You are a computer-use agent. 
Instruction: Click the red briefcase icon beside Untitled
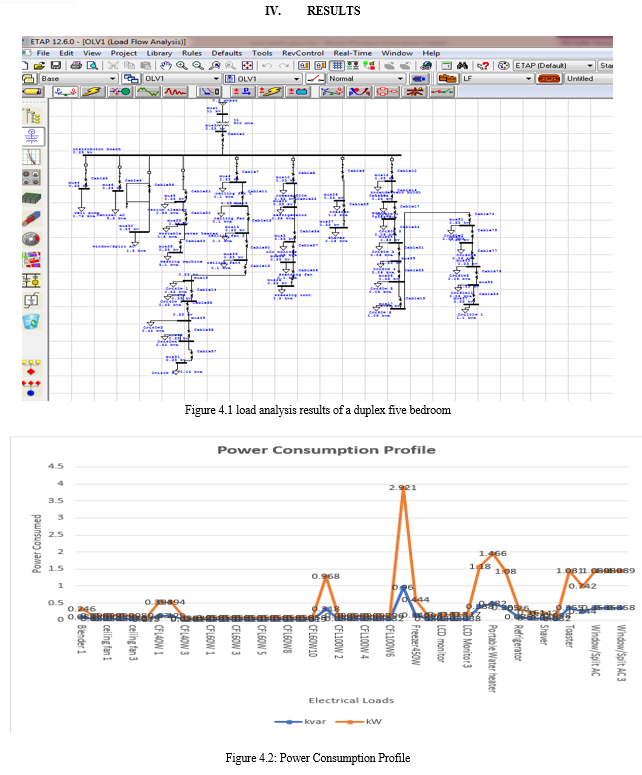[549, 79]
